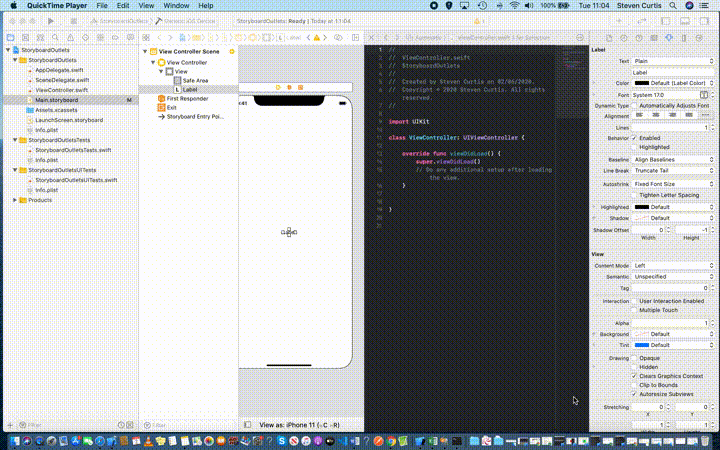Open the Line Break dropdown Truncate Tail
720x450 pixels.
[x=673, y=170]
